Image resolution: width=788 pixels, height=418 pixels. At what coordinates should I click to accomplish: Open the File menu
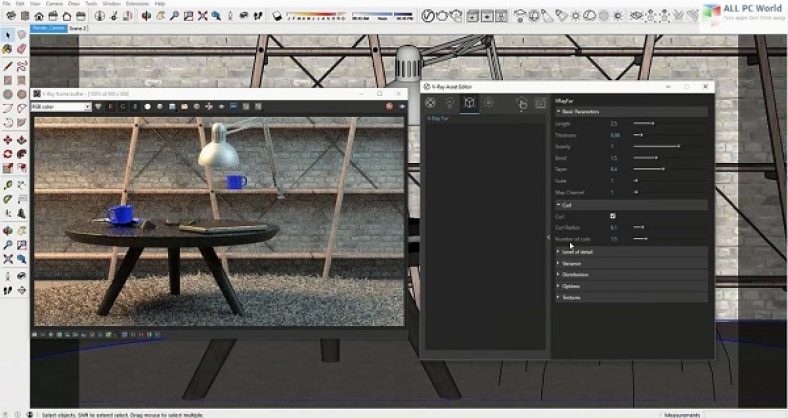pyautogui.click(x=6, y=4)
